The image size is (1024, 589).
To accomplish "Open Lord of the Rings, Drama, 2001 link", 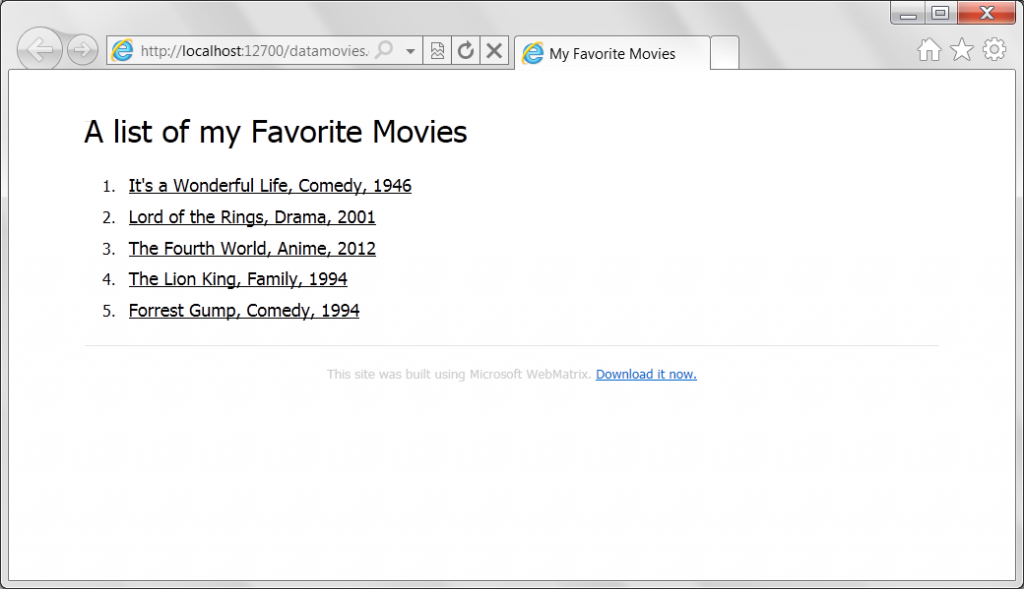I will click(x=252, y=217).
